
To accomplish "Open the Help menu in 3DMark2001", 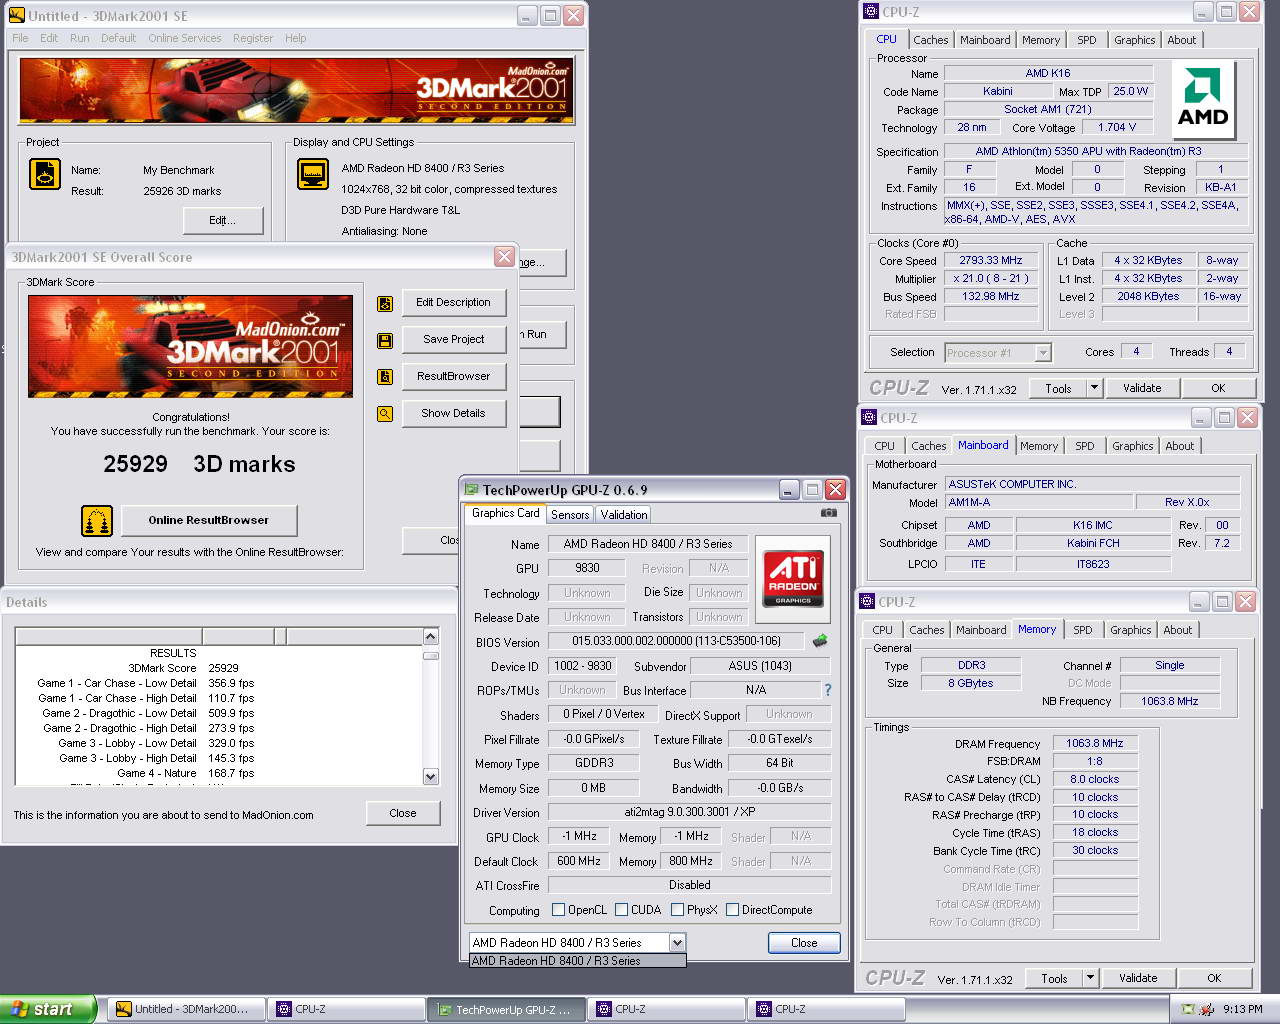I will click(x=296, y=38).
